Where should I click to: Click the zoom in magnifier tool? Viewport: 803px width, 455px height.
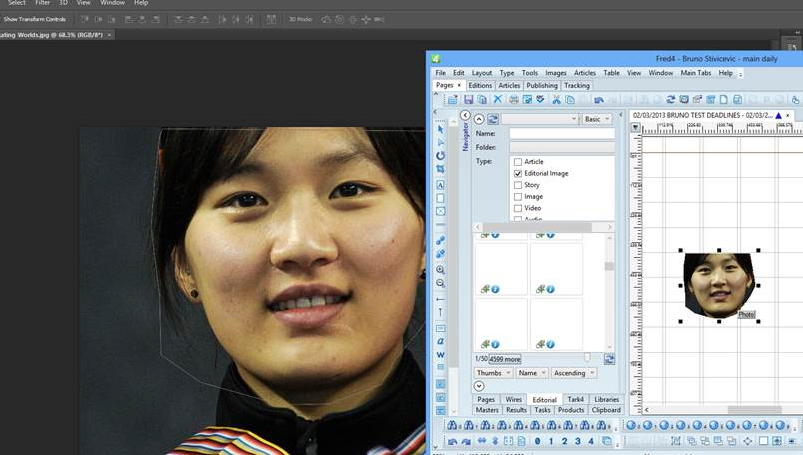pos(440,270)
